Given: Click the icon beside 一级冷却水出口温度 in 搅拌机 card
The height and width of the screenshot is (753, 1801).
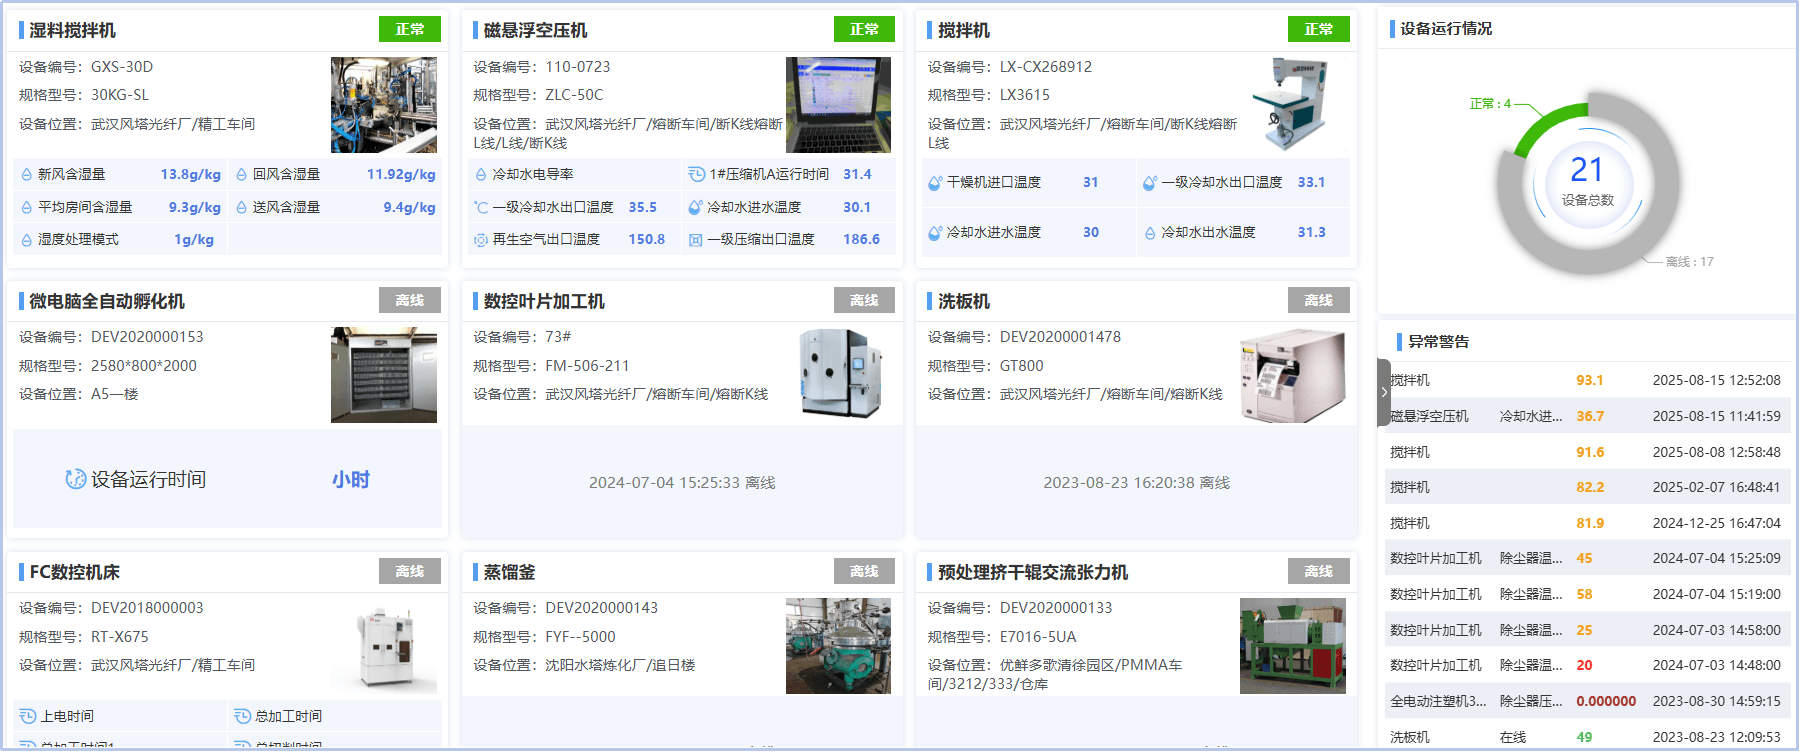Looking at the screenshot, I should (x=1150, y=183).
